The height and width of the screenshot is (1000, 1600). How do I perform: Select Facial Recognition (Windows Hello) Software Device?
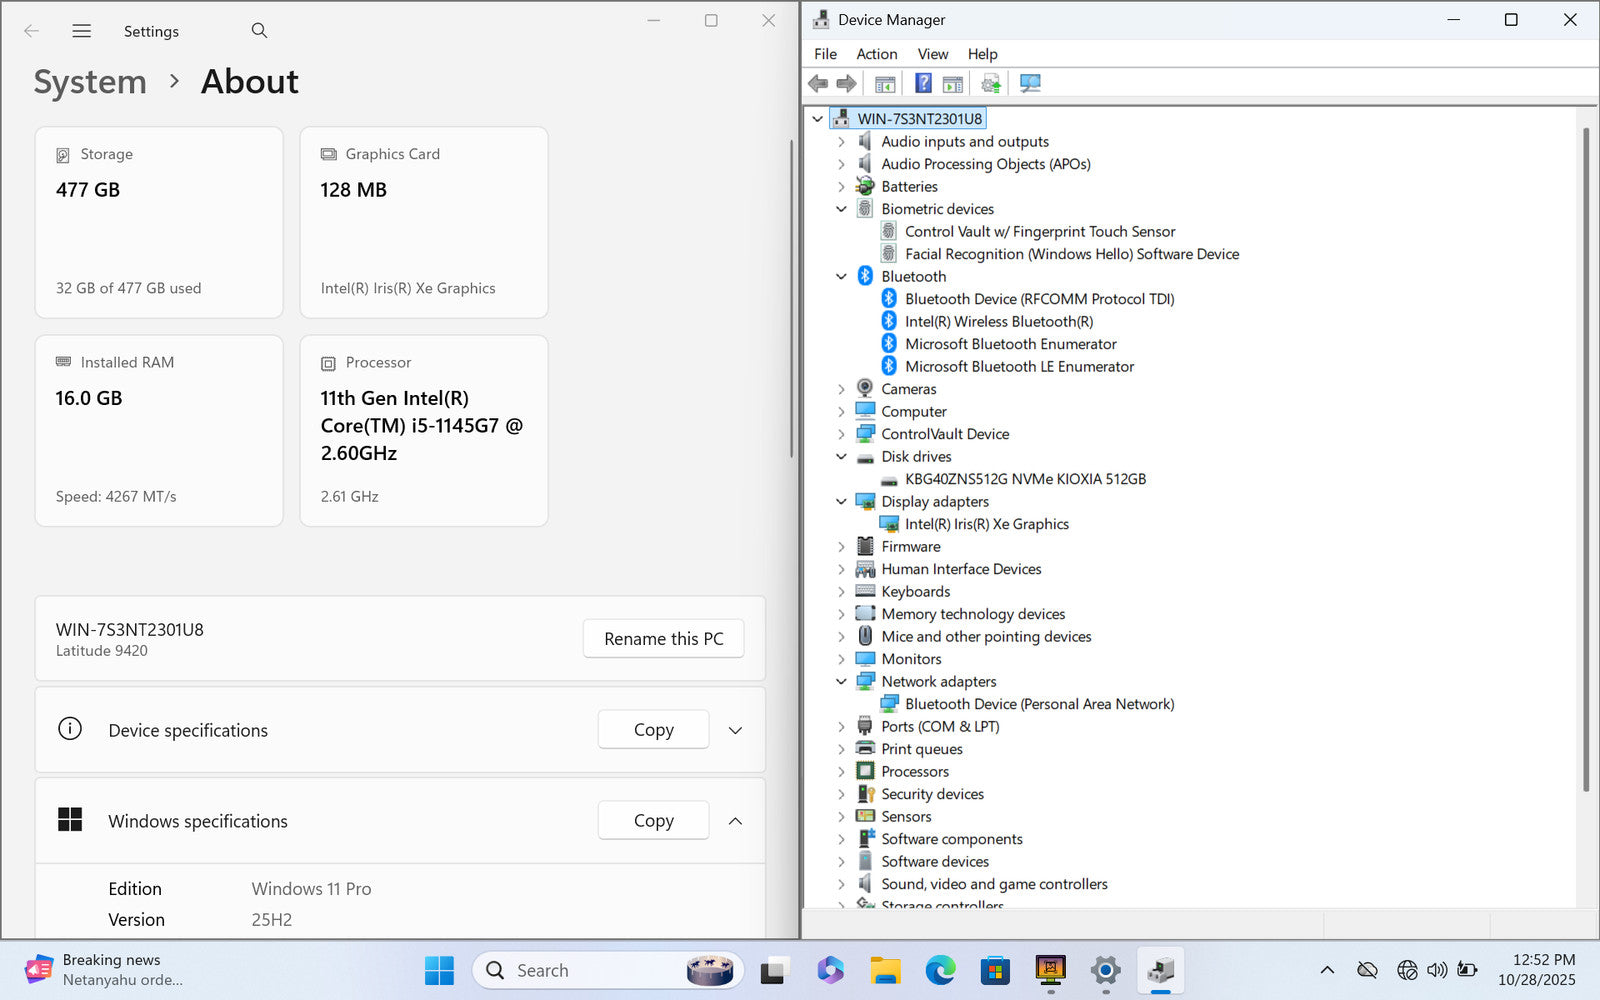click(x=1072, y=254)
